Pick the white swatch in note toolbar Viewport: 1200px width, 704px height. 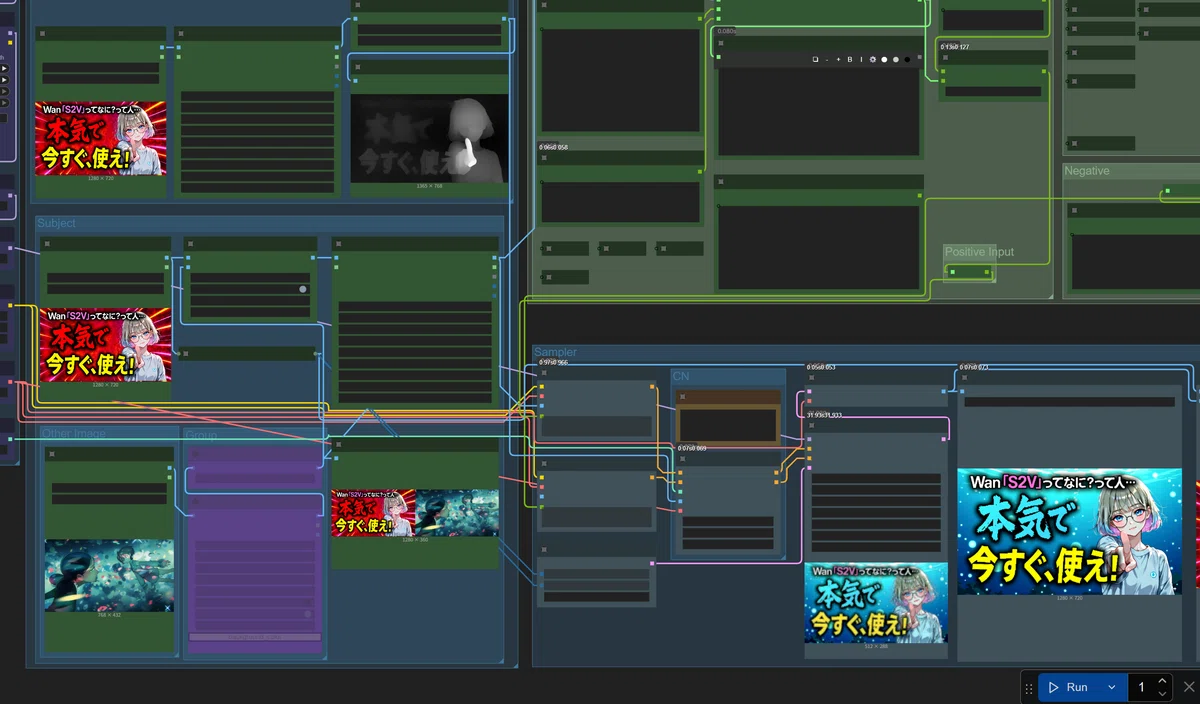click(x=884, y=60)
